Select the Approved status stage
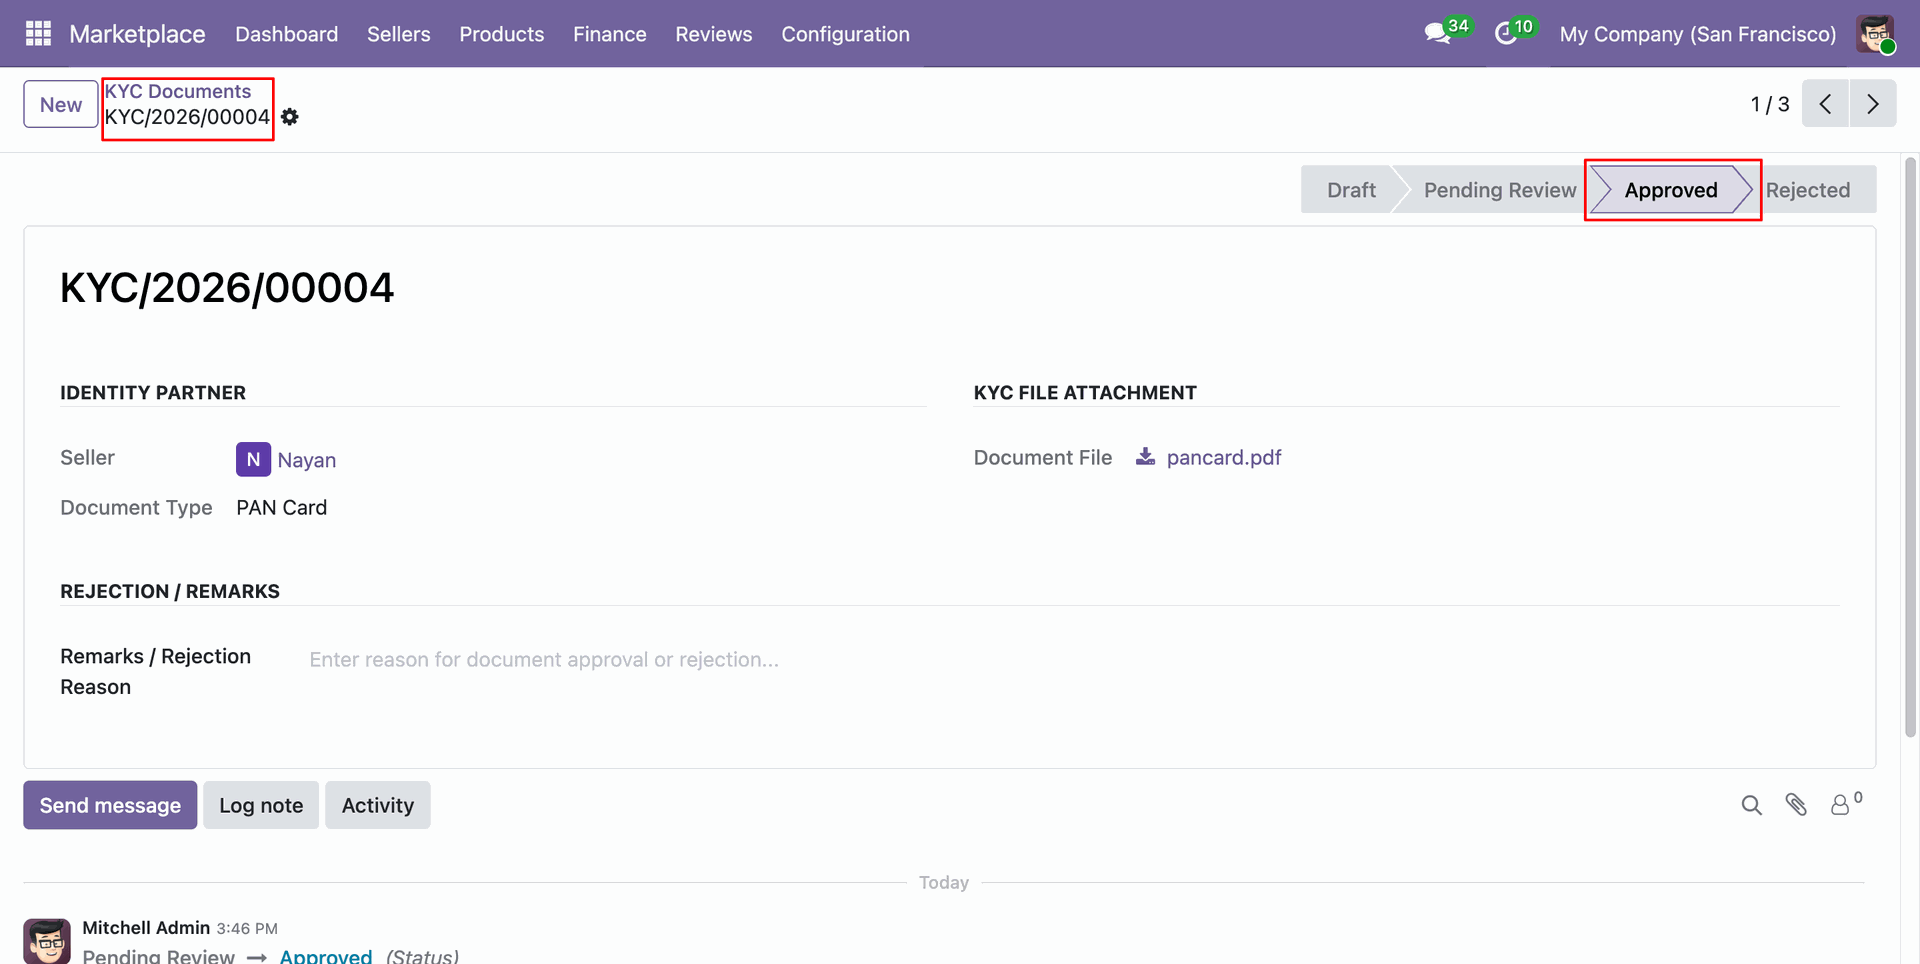The height and width of the screenshot is (964, 1920). pyautogui.click(x=1671, y=190)
